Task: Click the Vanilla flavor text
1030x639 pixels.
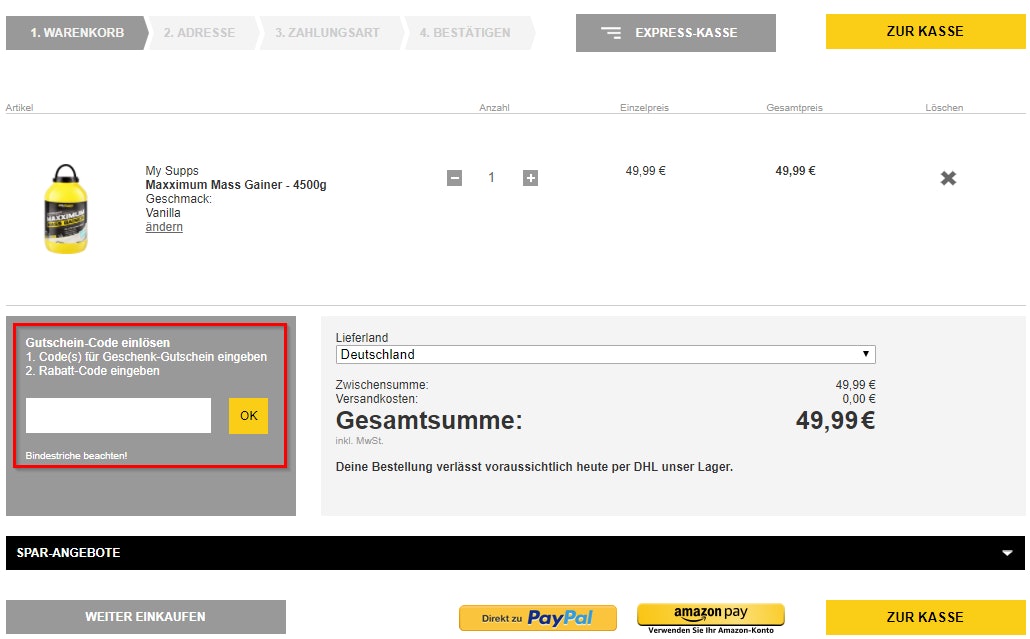Action: click(163, 213)
